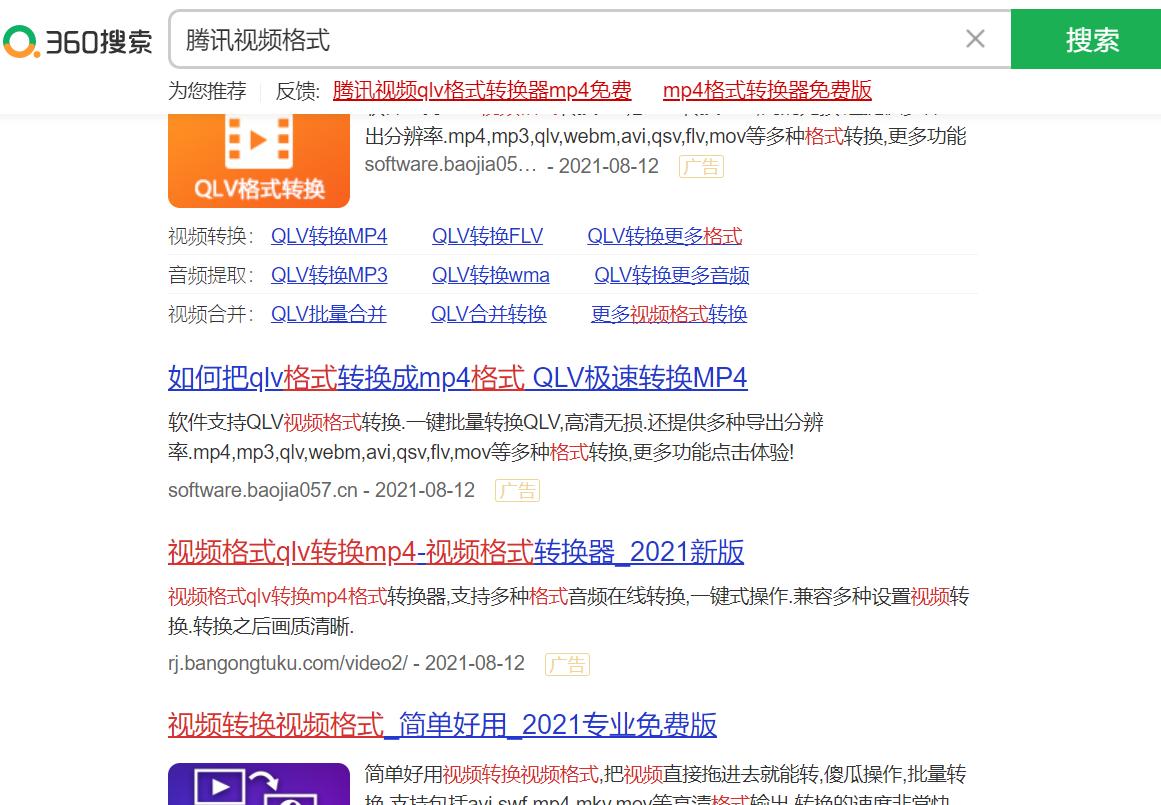Click the clear (X) icon in search box
Image resolution: width=1161 pixels, height=805 pixels.
click(975, 40)
